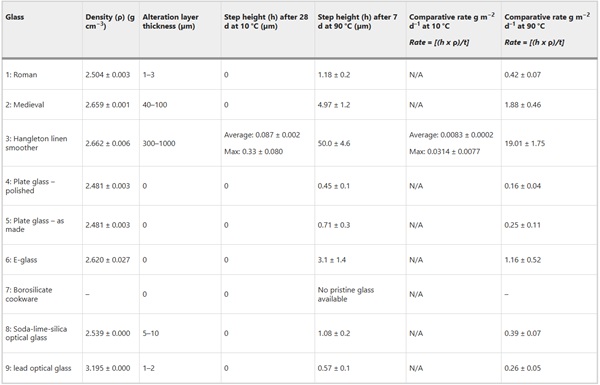Select lead optical glass density 3.195 ± 0.000
This screenshot has width=600, height=385.
click(x=108, y=368)
